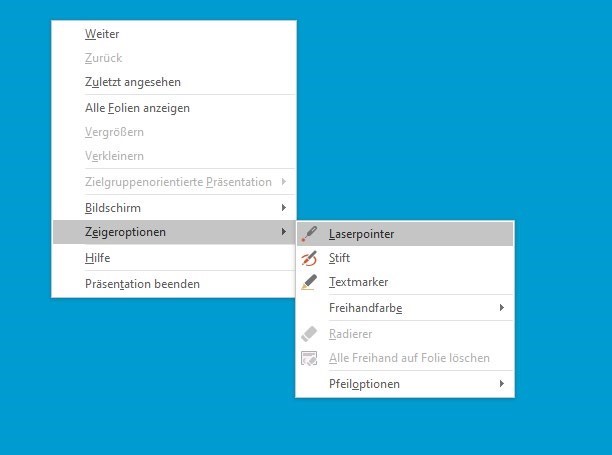The height and width of the screenshot is (455, 612).
Task: Click the Zeigeroptionen submenu arrow
Action: click(284, 233)
